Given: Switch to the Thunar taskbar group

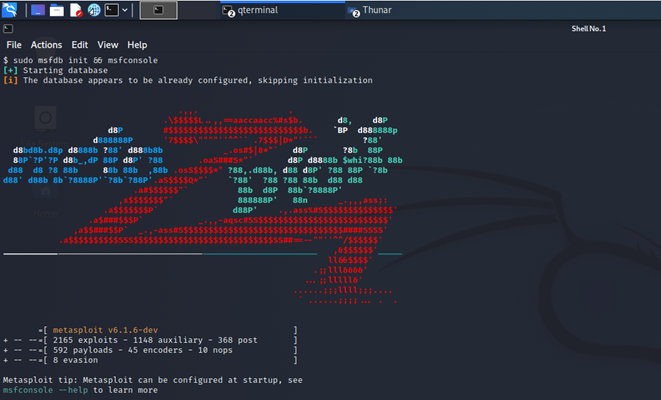Looking at the screenshot, I should pyautogui.click(x=371, y=10).
